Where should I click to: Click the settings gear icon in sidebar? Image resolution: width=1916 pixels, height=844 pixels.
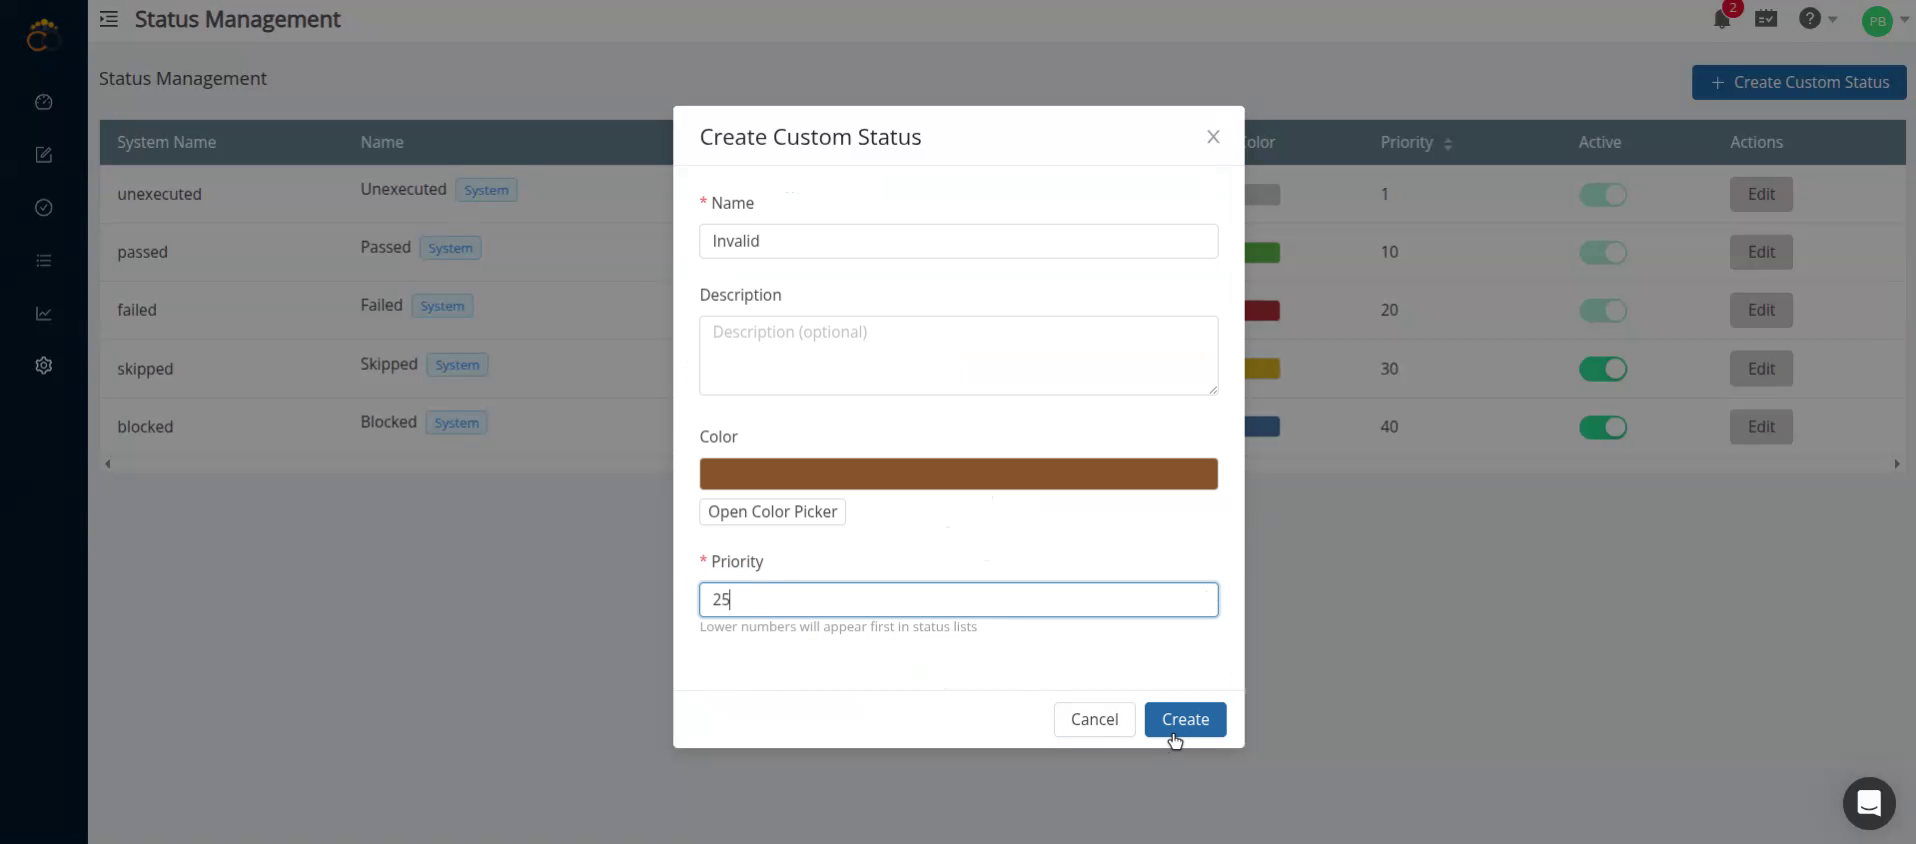coord(43,366)
